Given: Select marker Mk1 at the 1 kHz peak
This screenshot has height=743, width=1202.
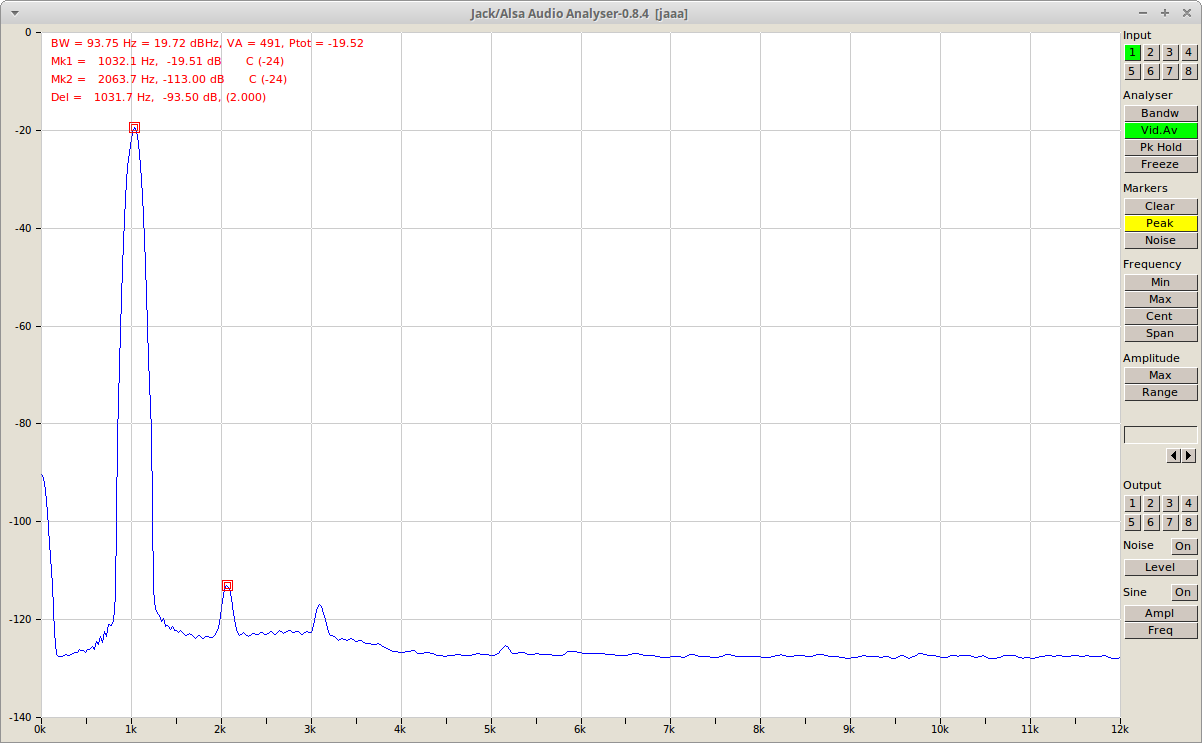Looking at the screenshot, I should point(134,128).
